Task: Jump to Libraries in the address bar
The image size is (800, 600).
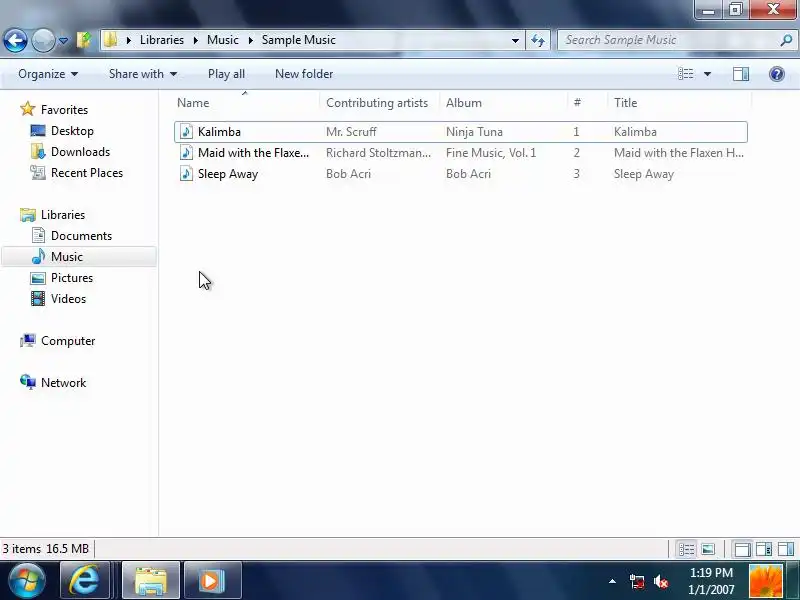Action: 162,40
